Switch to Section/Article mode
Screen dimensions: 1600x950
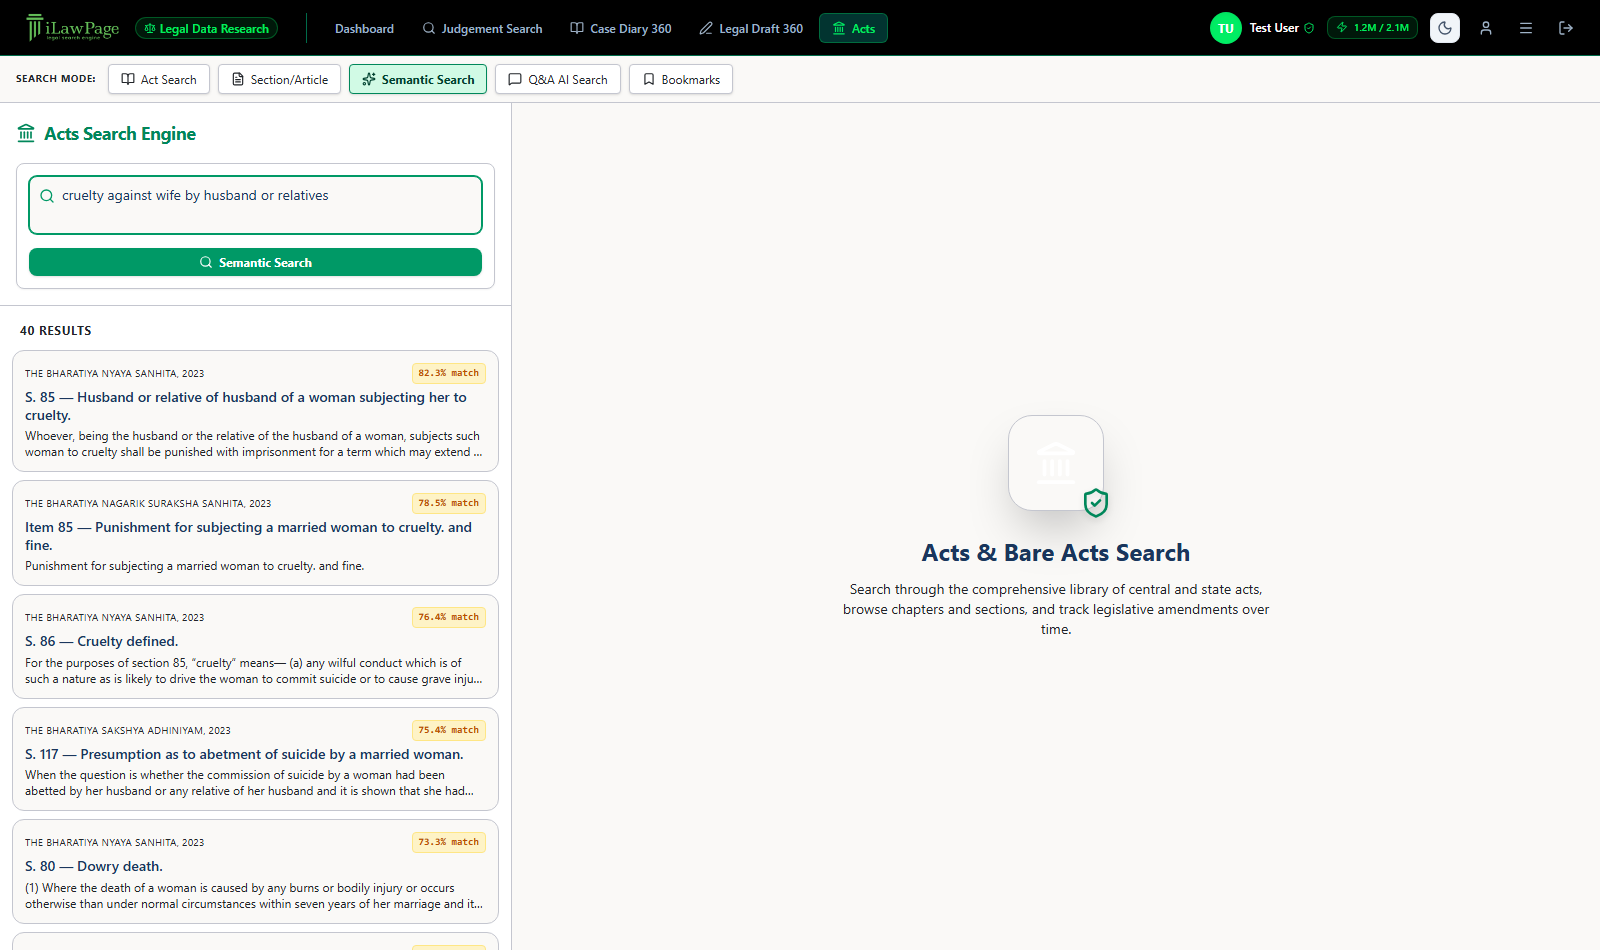(x=280, y=79)
